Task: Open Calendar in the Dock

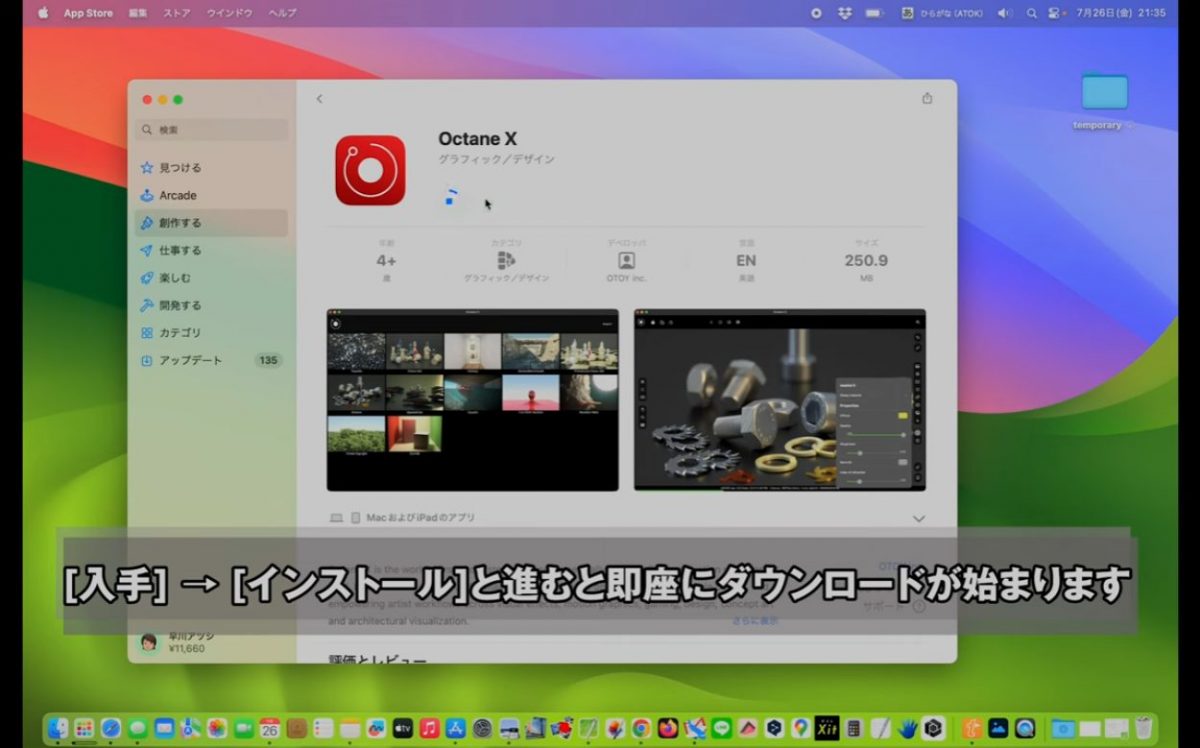Action: coord(270,728)
